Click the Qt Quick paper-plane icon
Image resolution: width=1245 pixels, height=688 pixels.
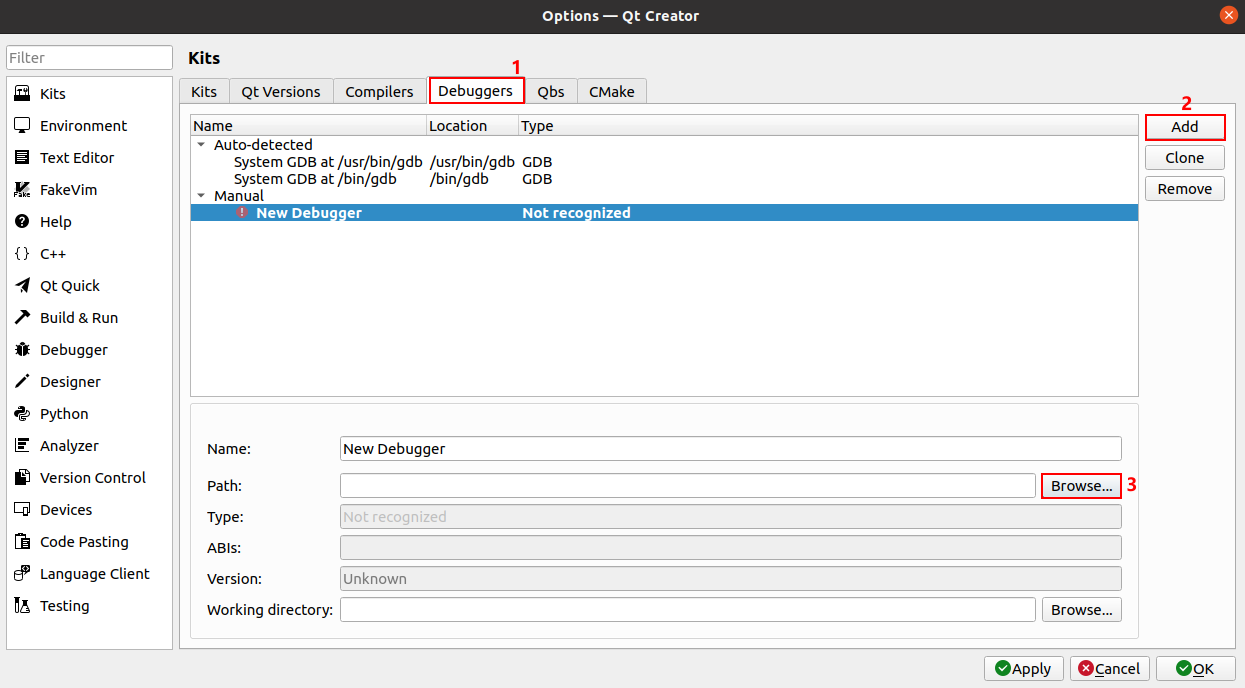(22, 286)
